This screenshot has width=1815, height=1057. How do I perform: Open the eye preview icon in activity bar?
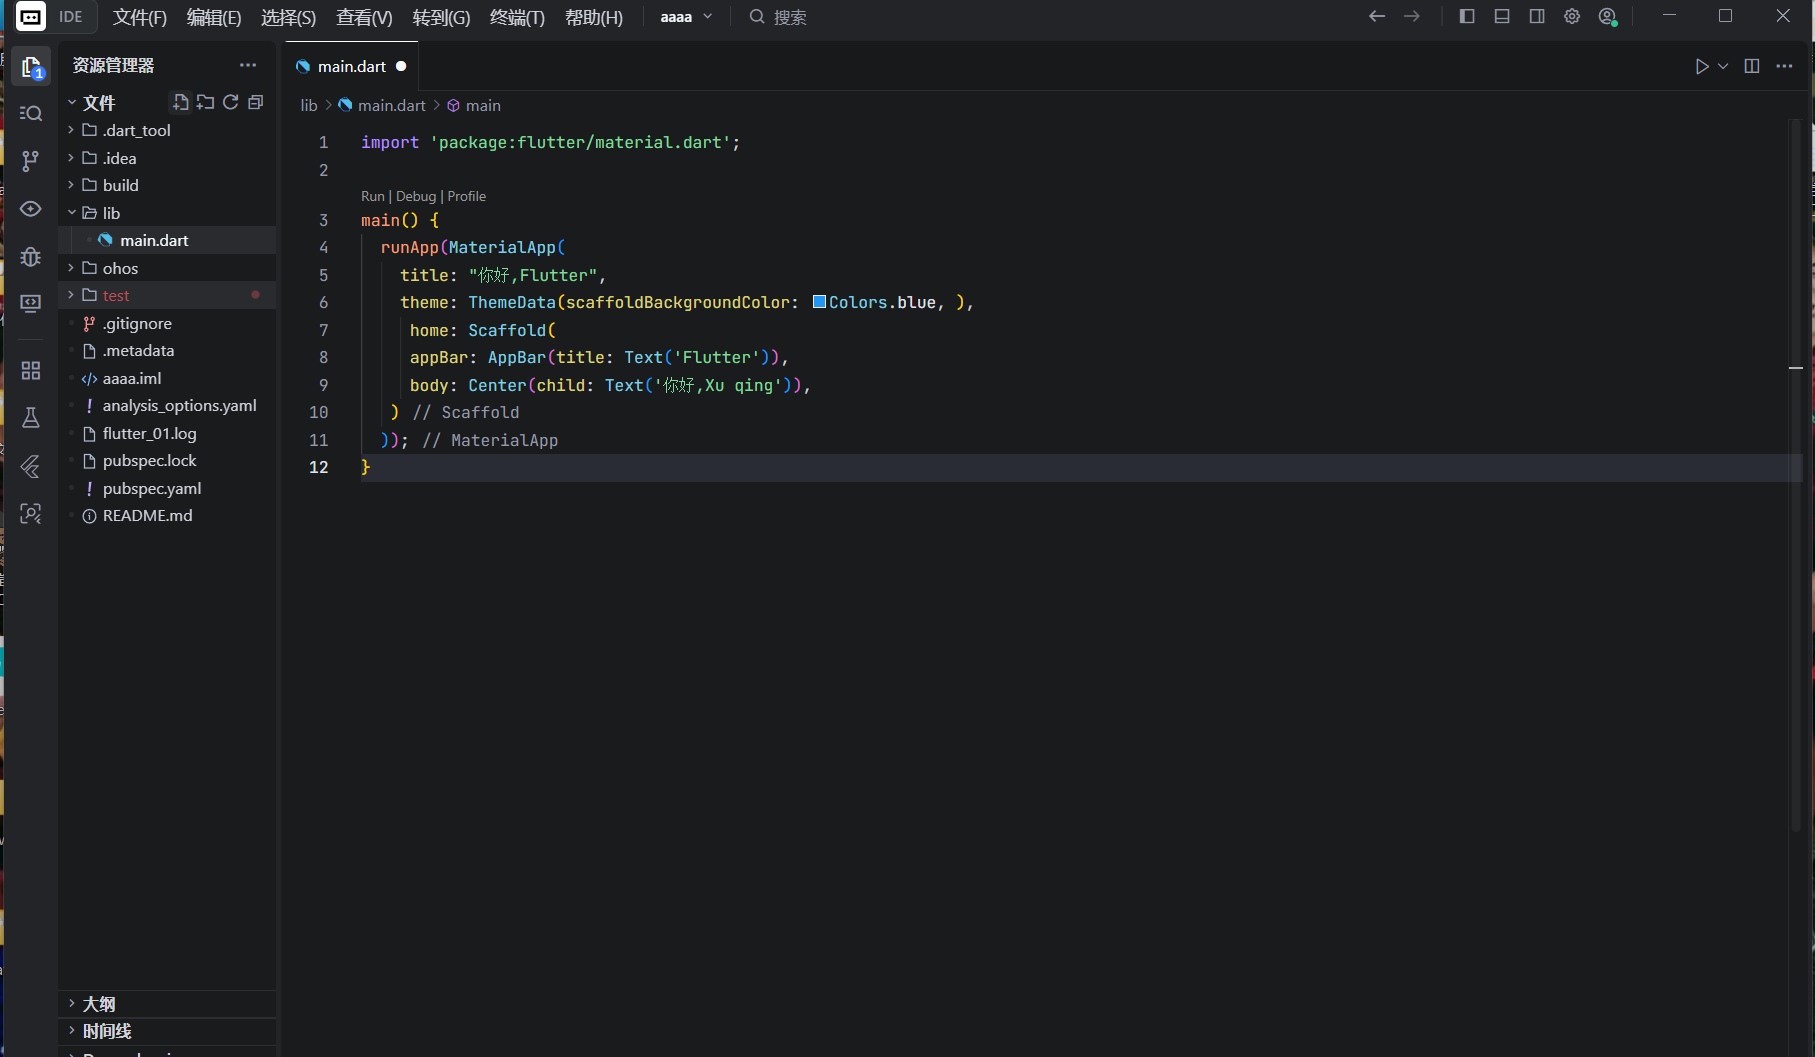click(x=31, y=208)
